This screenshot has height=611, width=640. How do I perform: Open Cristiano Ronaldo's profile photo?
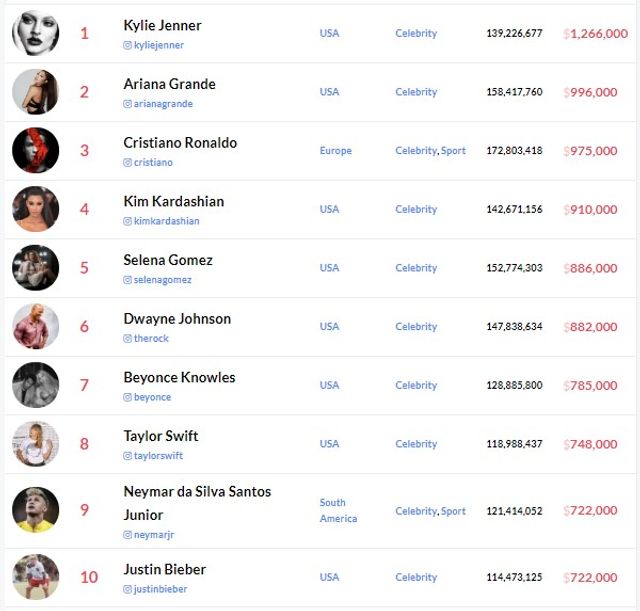coord(36,151)
